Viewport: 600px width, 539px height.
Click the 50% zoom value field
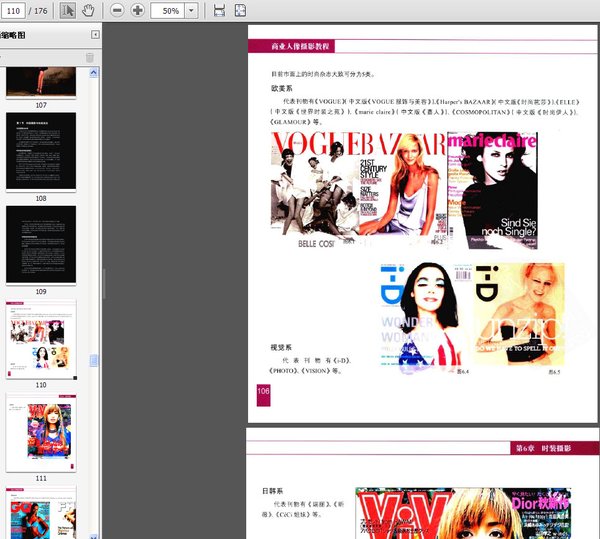168,11
